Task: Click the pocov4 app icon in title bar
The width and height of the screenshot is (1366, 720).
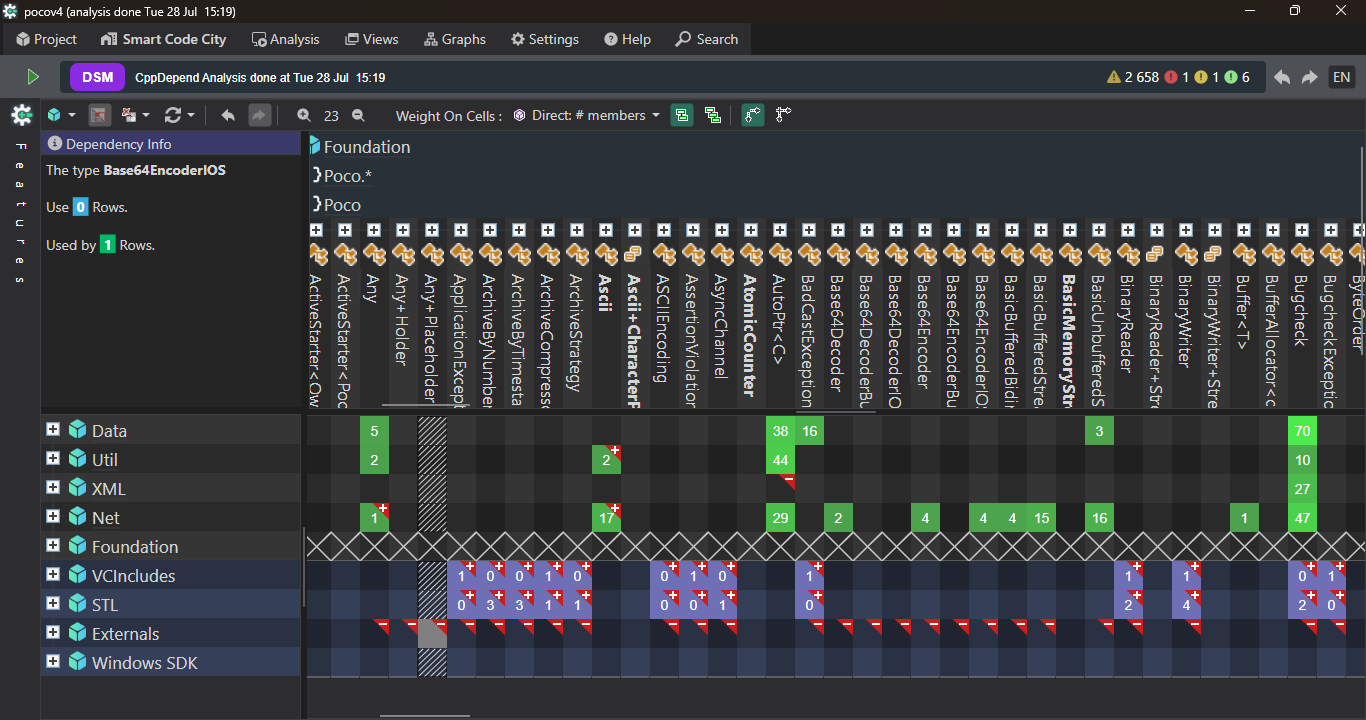Action: (x=11, y=10)
